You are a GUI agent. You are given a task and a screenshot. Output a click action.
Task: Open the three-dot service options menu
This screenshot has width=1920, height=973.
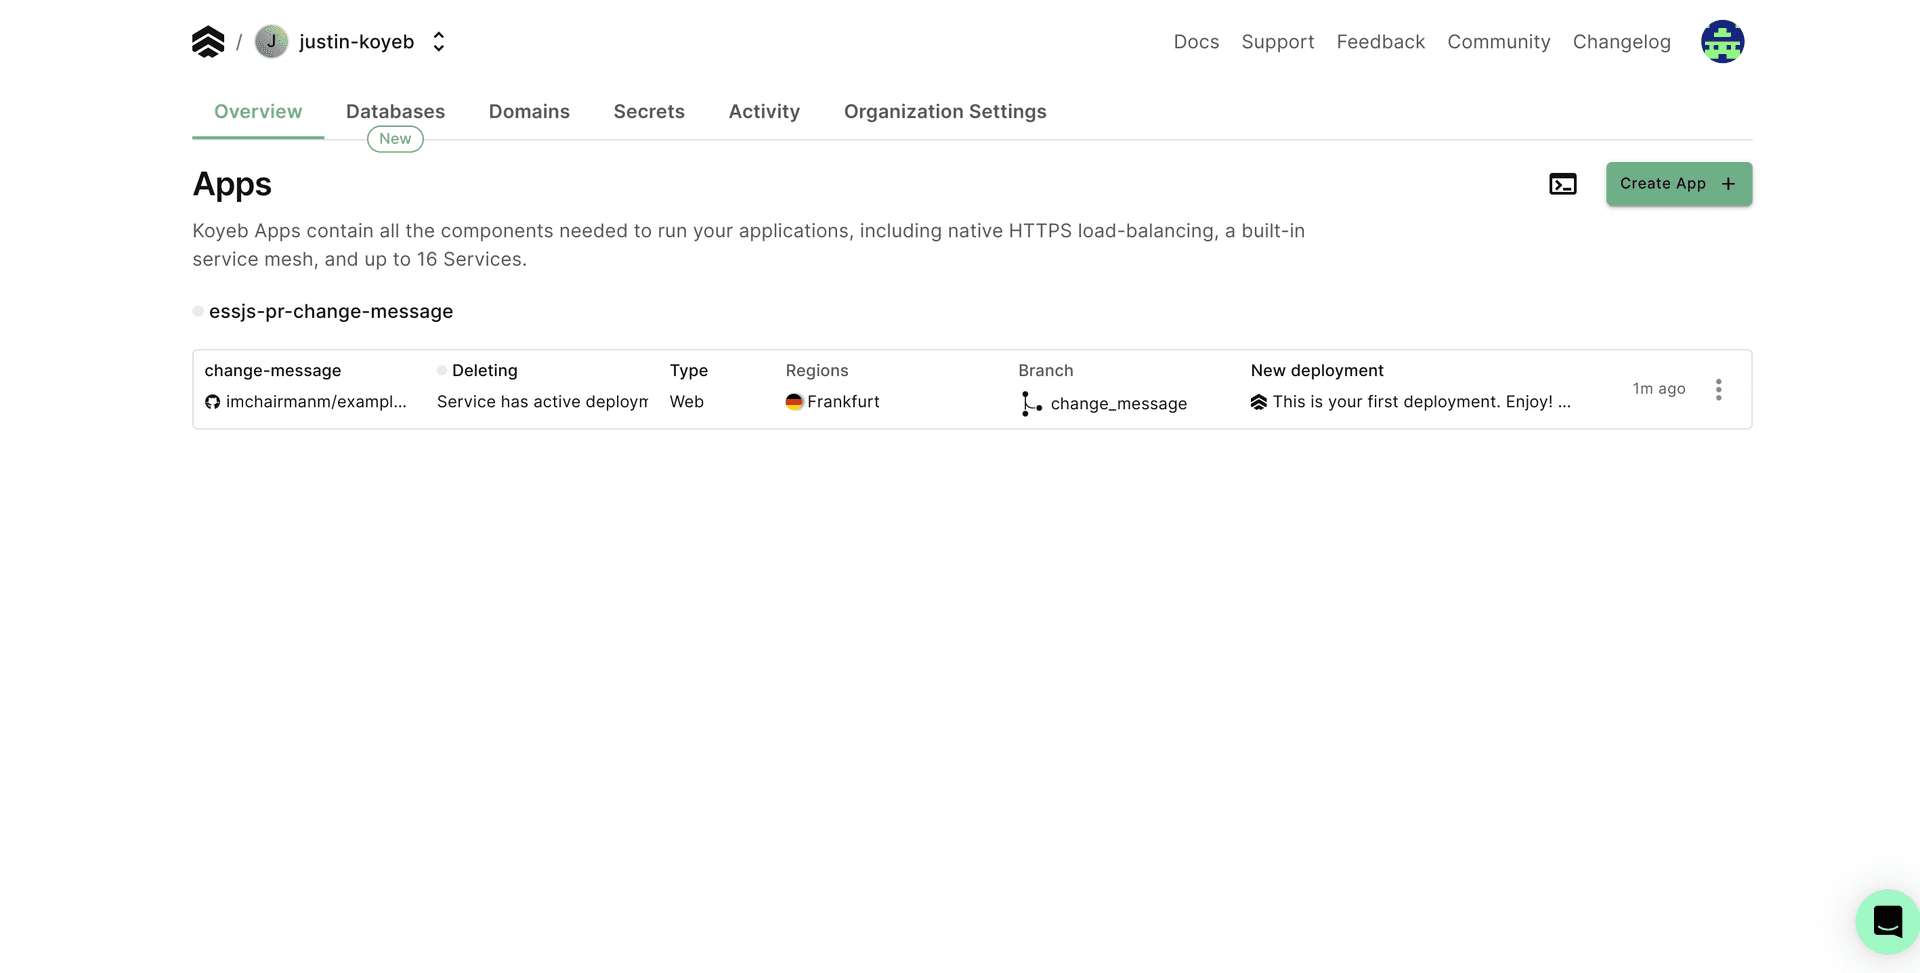(1718, 389)
